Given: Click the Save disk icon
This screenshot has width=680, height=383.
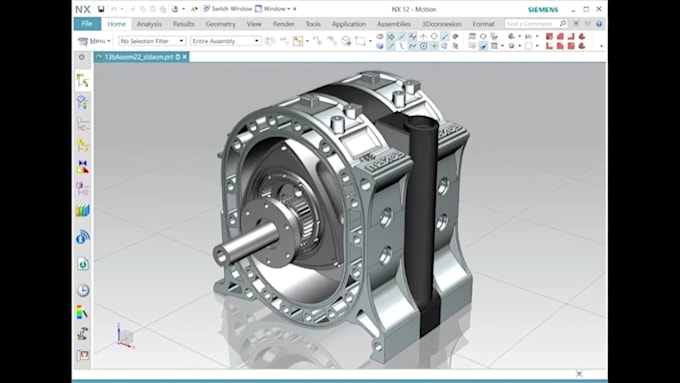Looking at the screenshot, I should [101, 9].
